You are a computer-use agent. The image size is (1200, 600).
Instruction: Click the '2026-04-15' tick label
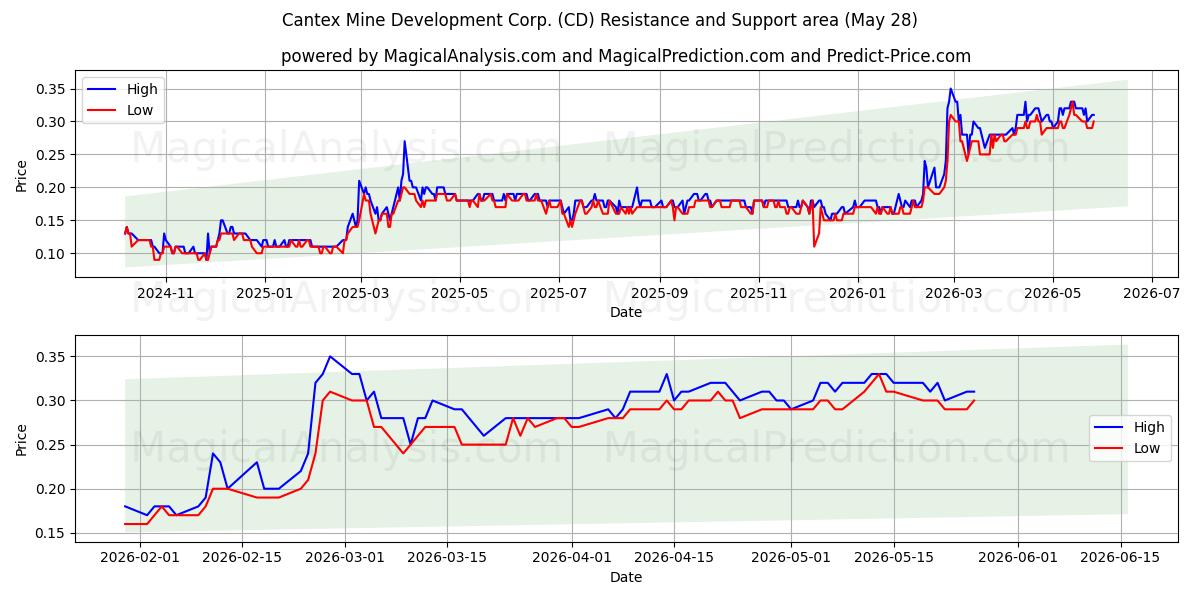[673, 558]
